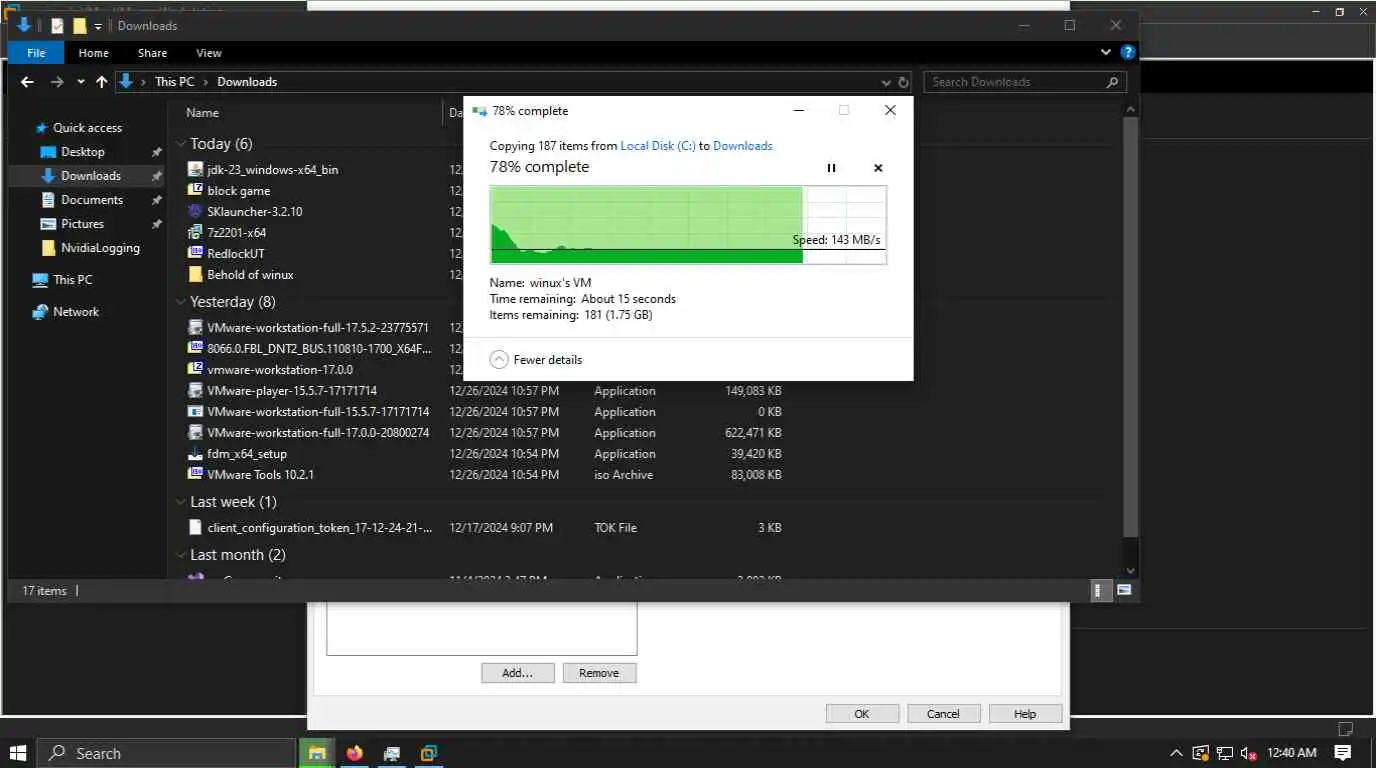Open the View ribbon tab
The width and height of the screenshot is (1376, 768).
[209, 53]
